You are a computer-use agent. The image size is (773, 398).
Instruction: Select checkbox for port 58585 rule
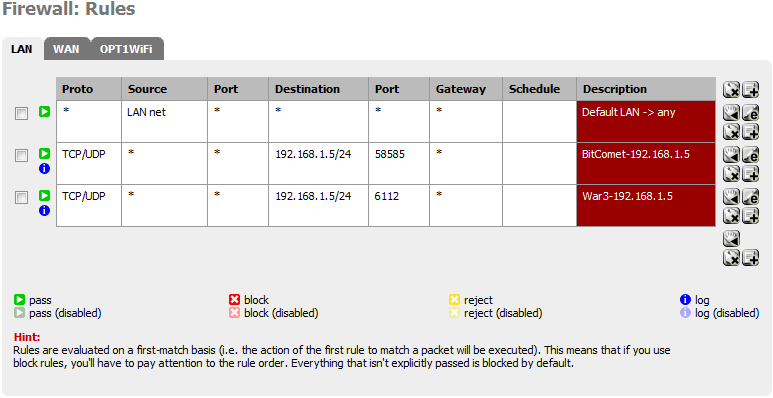pyautogui.click(x=21, y=156)
